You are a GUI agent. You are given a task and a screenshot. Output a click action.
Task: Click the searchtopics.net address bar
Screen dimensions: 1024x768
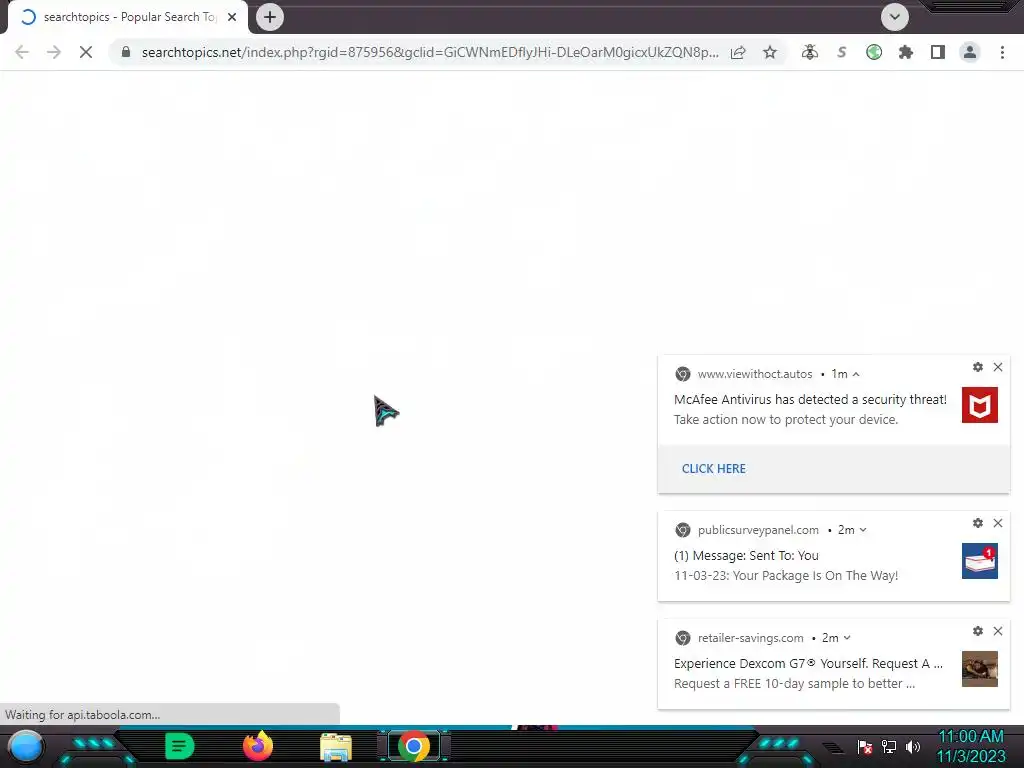click(x=430, y=52)
